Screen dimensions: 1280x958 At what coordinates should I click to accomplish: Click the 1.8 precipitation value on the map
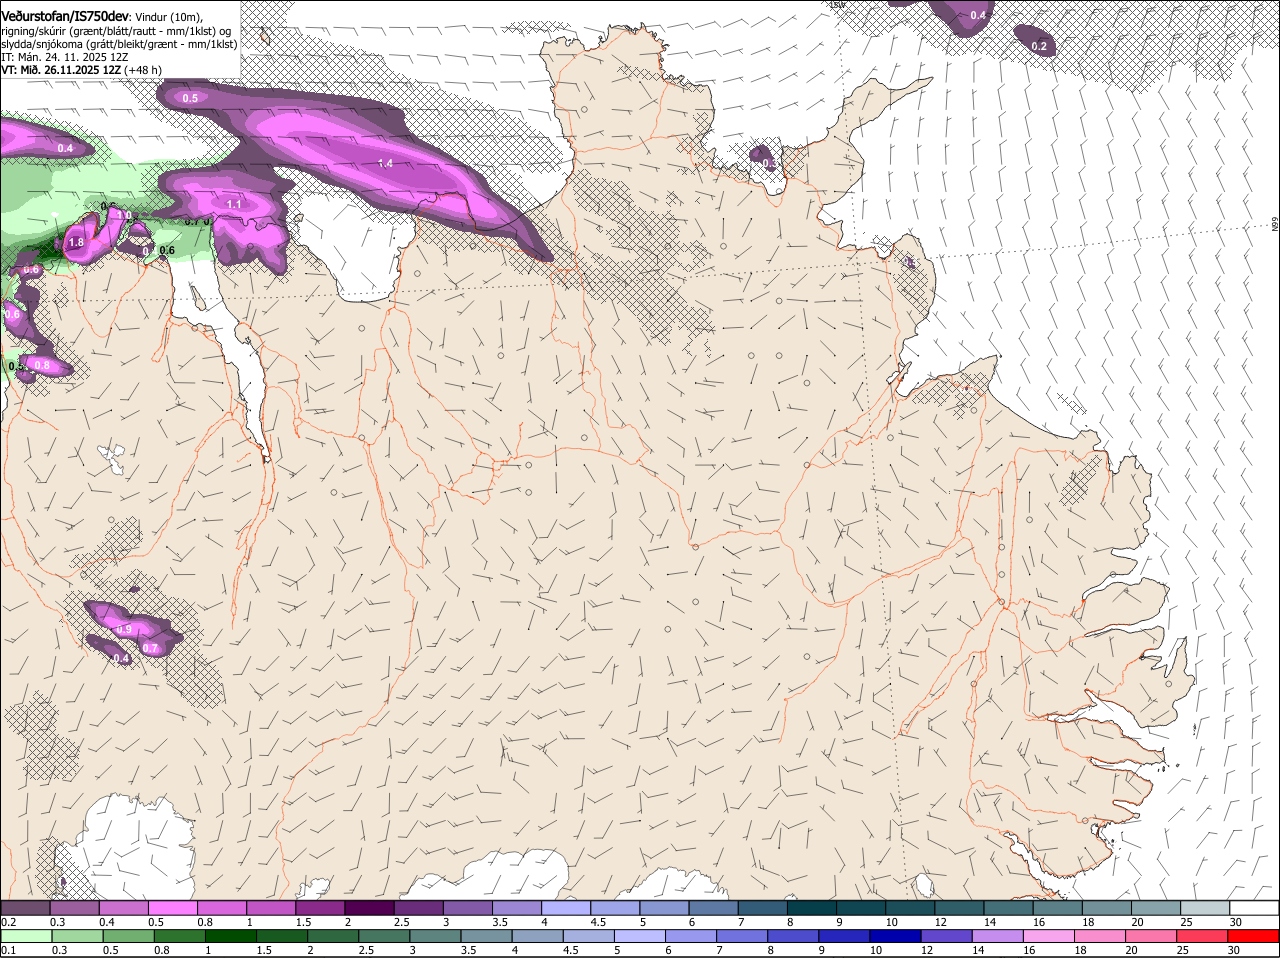tap(75, 242)
